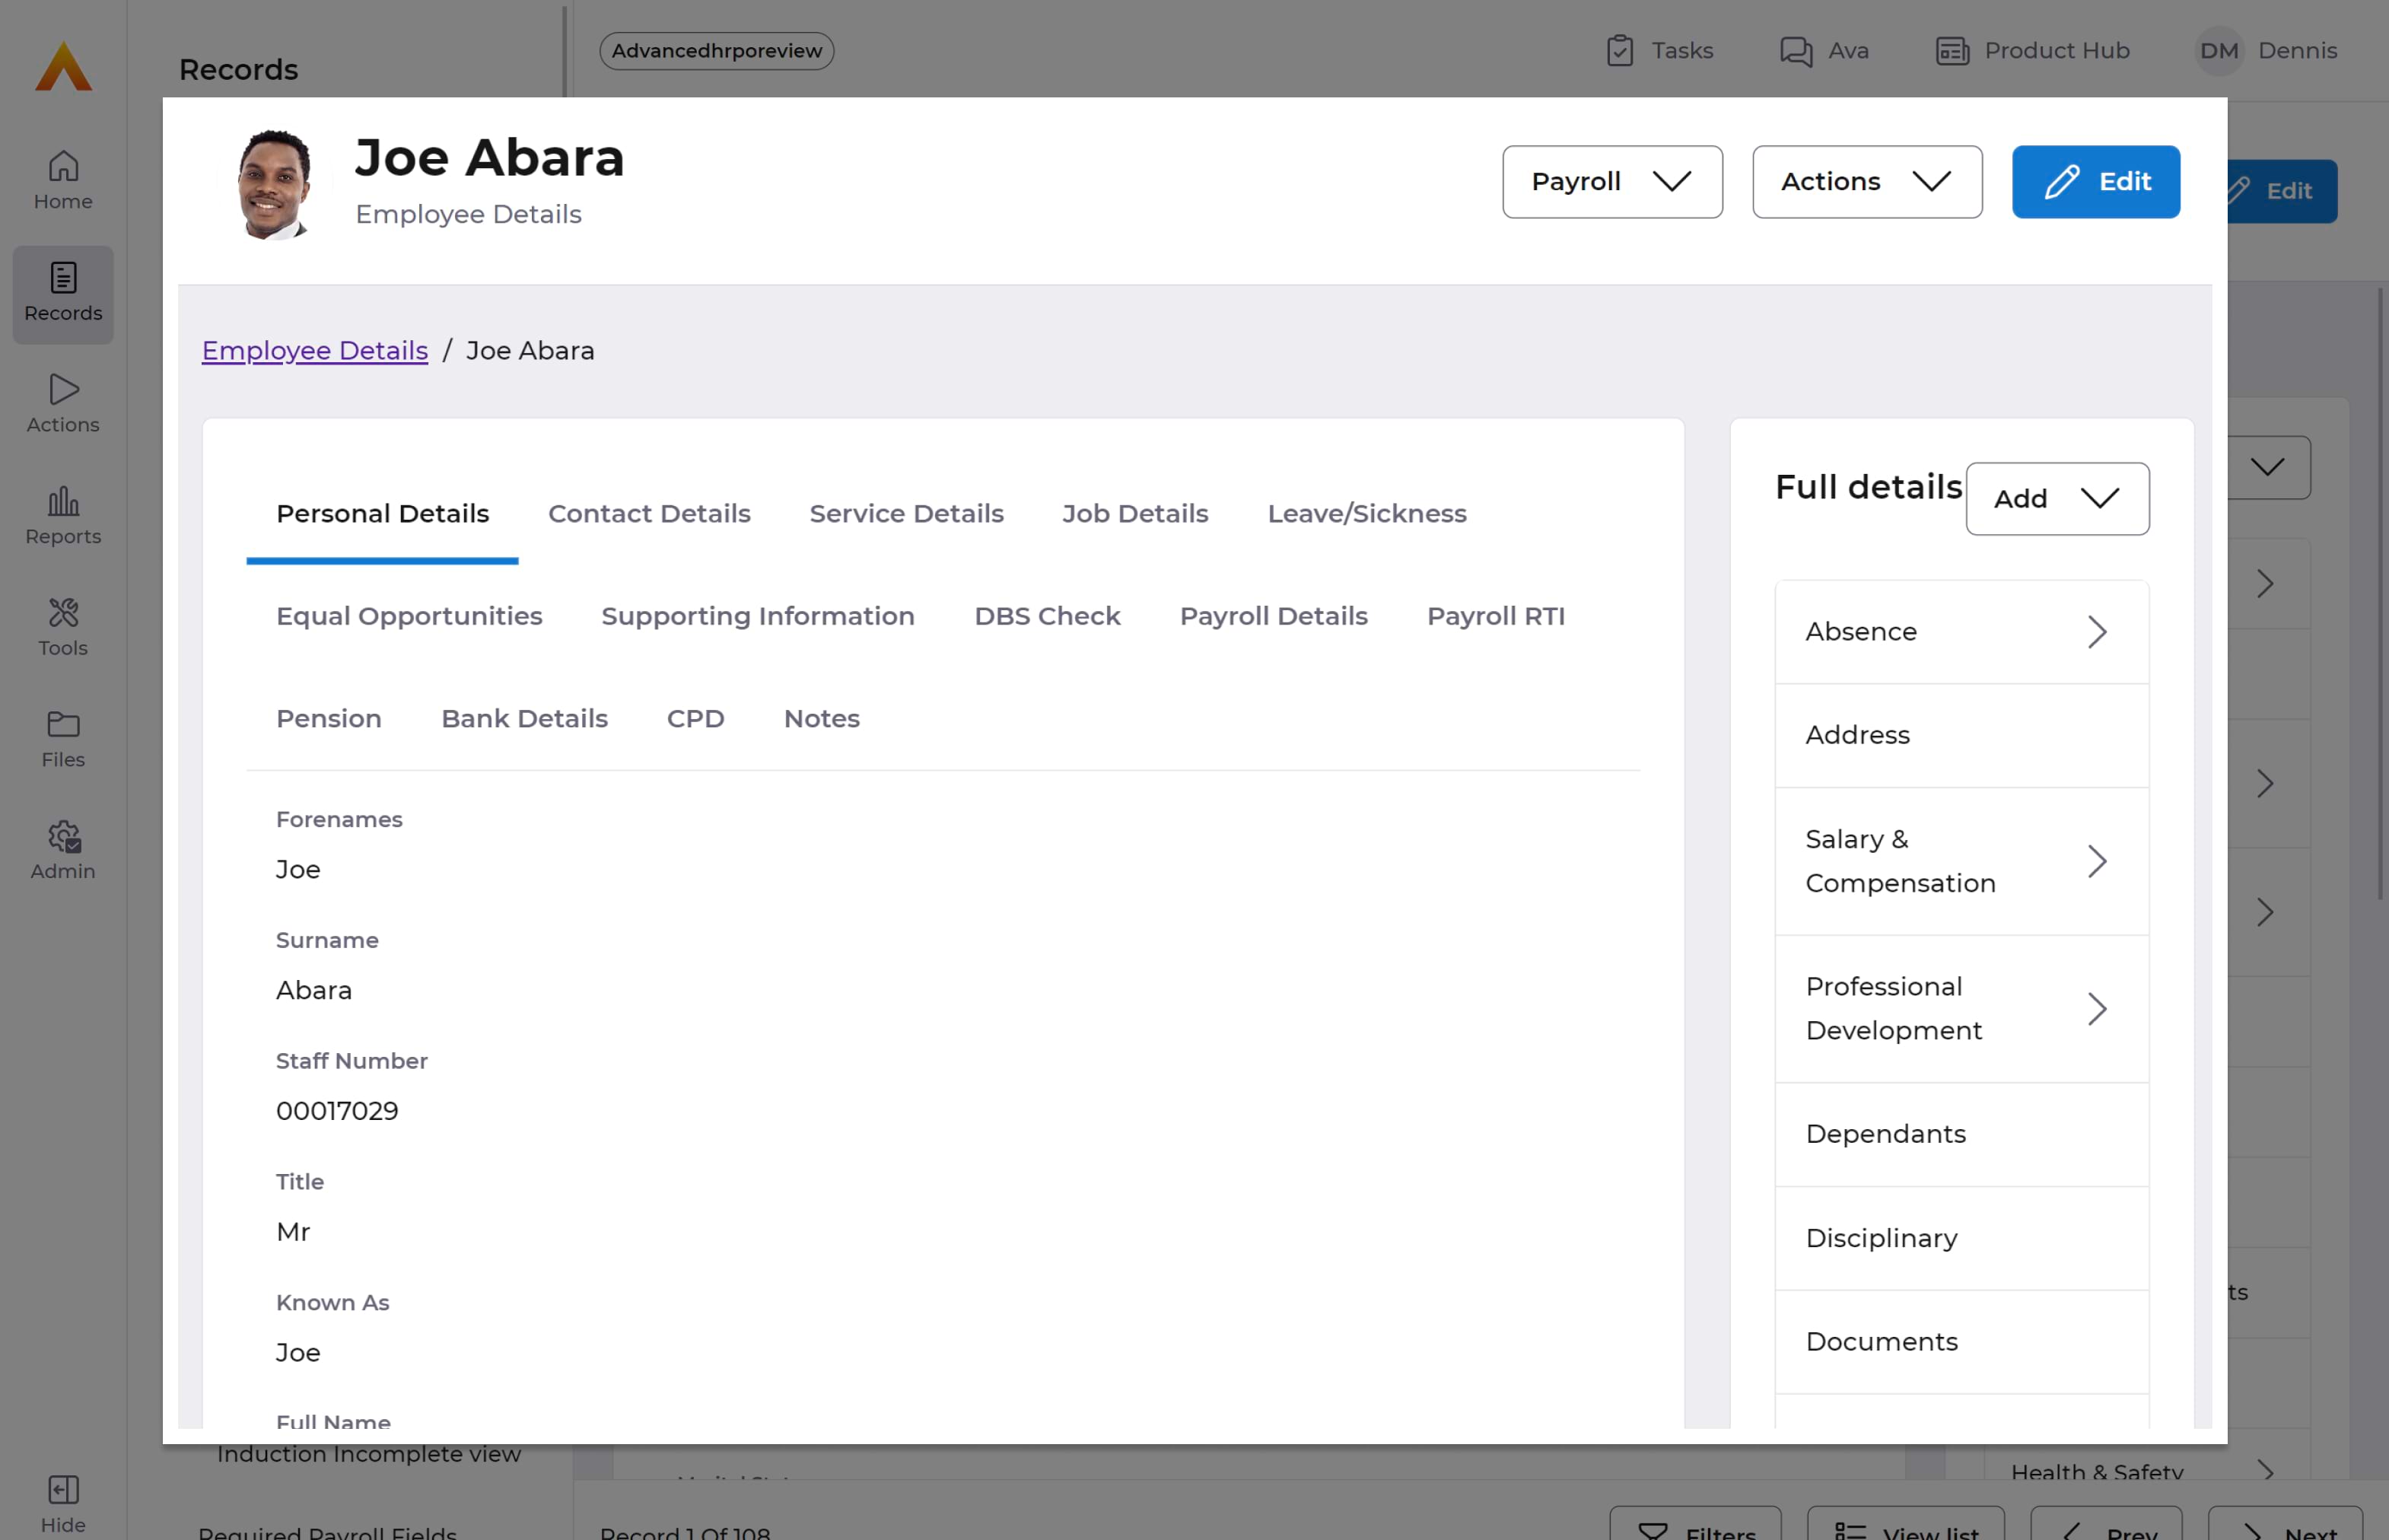Viewport: 2389px width, 1540px height.
Task: Open the Product Hub
Action: click(2032, 50)
